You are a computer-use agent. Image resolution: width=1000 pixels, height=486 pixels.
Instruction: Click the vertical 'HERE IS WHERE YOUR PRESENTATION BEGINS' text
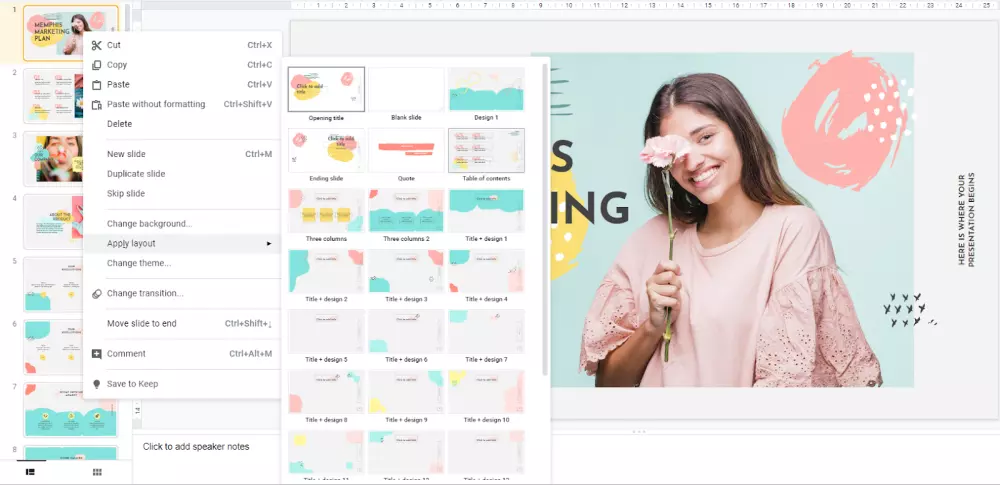click(967, 219)
